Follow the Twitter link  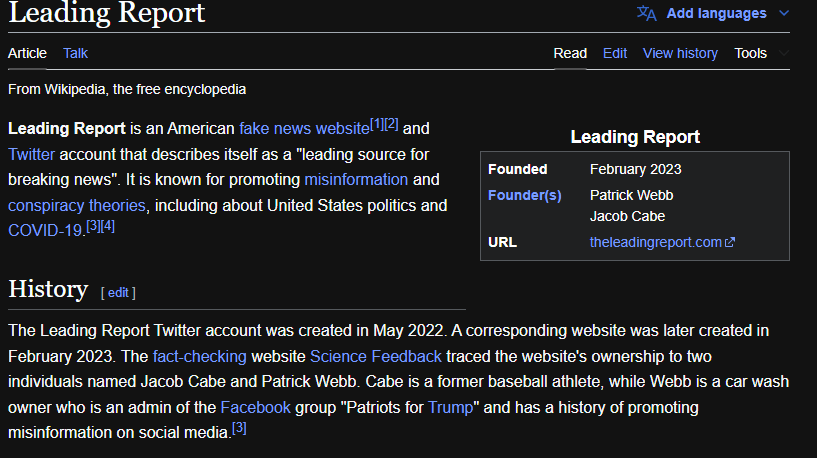pos(31,154)
